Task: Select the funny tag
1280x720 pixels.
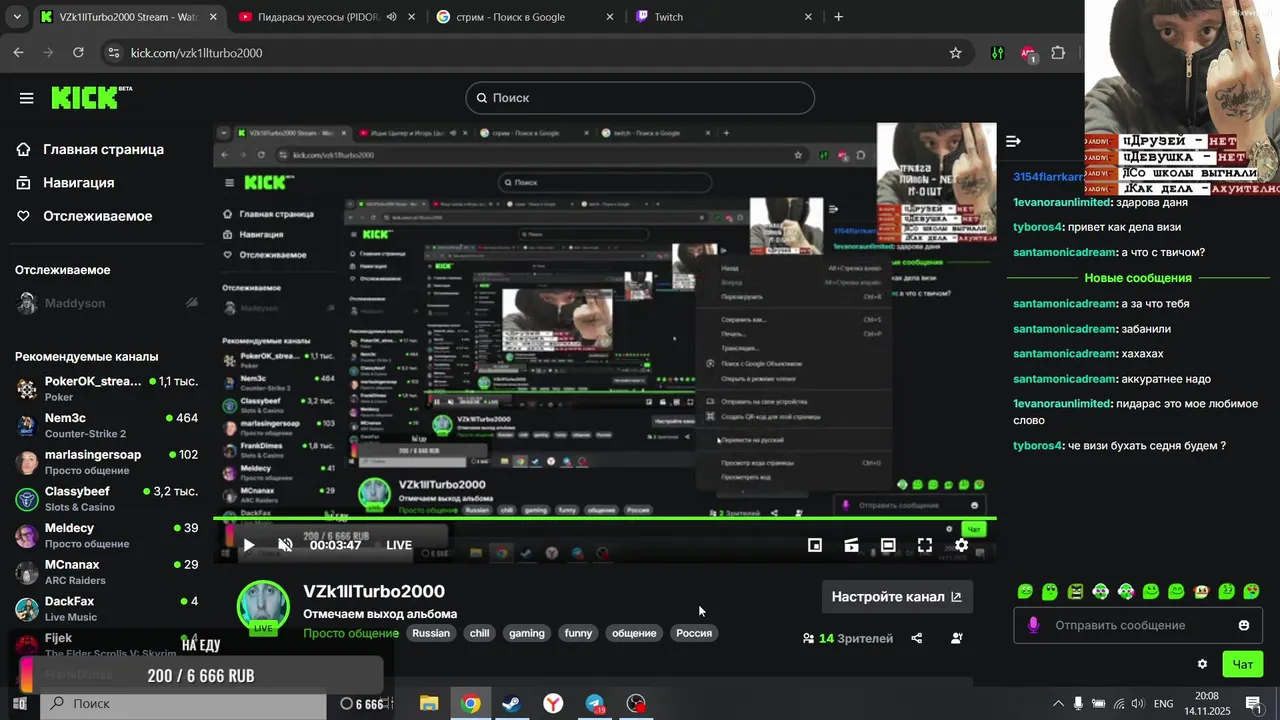Action: [x=578, y=633]
